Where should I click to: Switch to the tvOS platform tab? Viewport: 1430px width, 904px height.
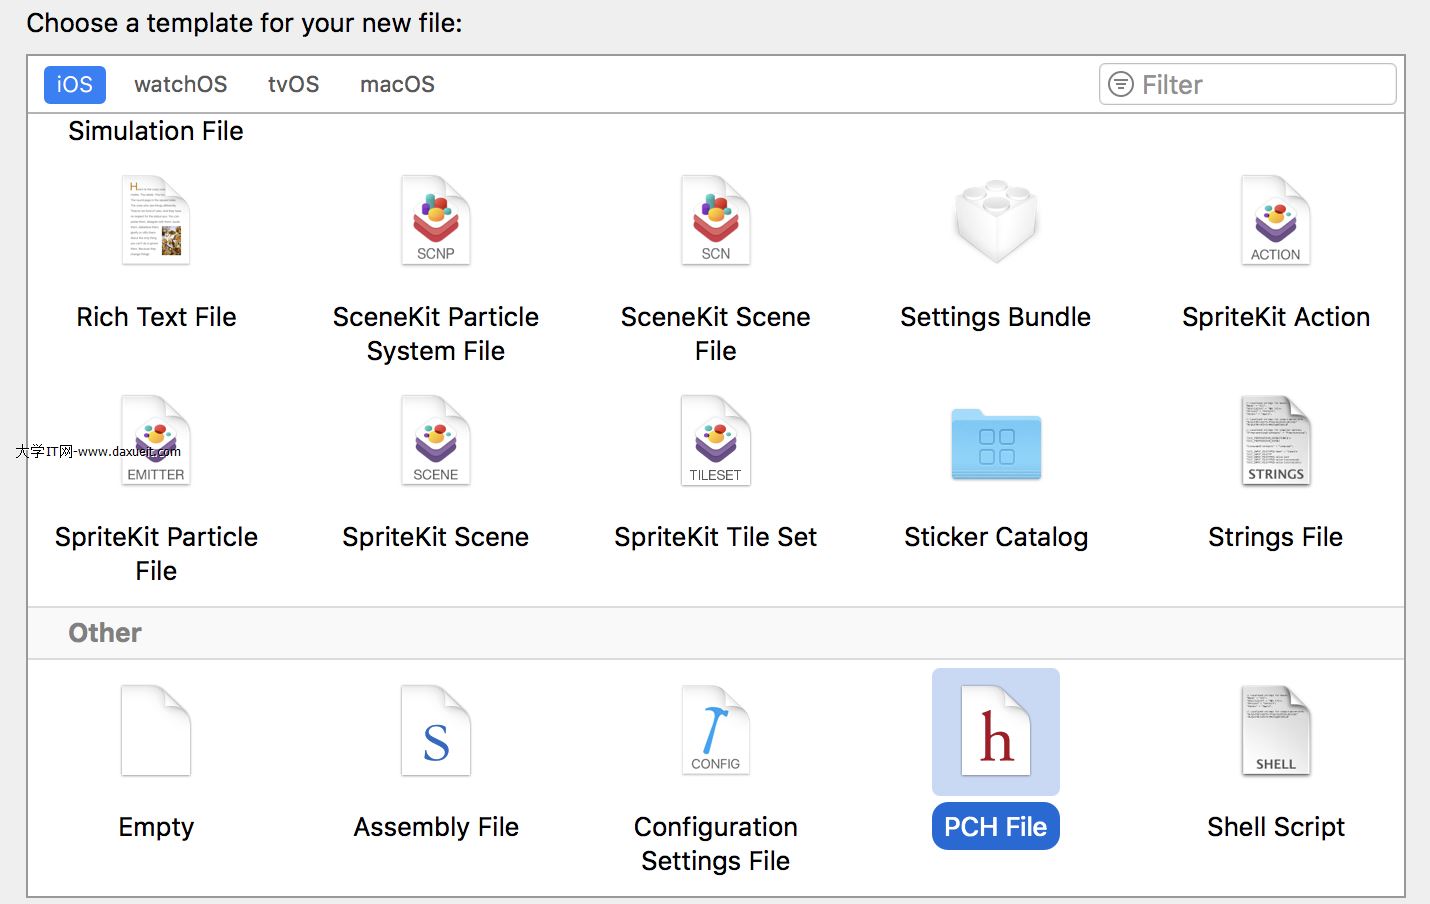[x=293, y=85]
